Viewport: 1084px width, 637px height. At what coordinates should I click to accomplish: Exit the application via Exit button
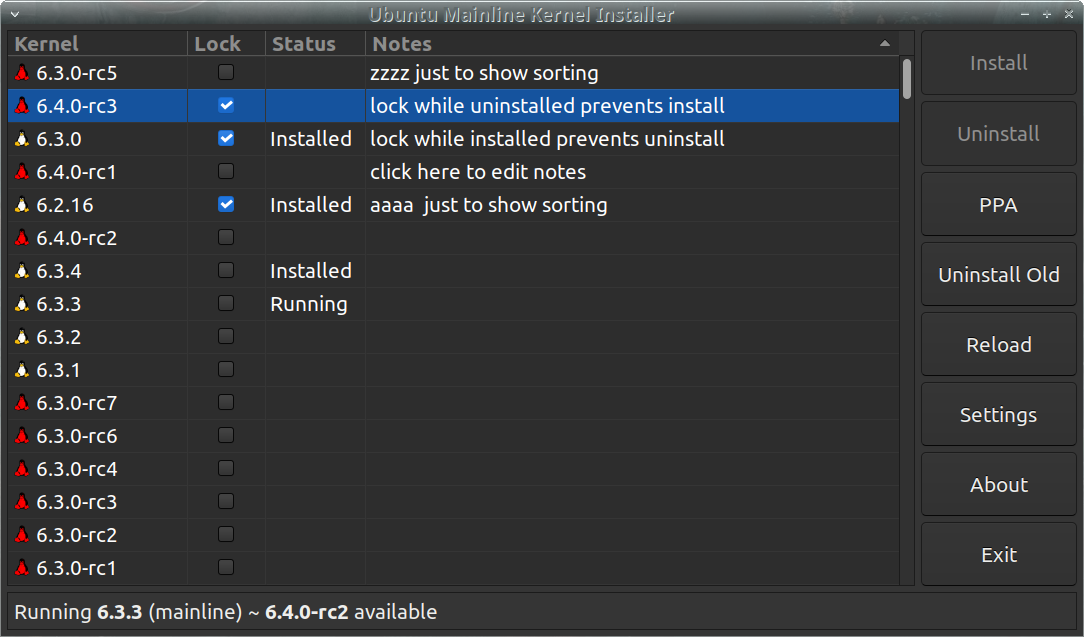(998, 555)
